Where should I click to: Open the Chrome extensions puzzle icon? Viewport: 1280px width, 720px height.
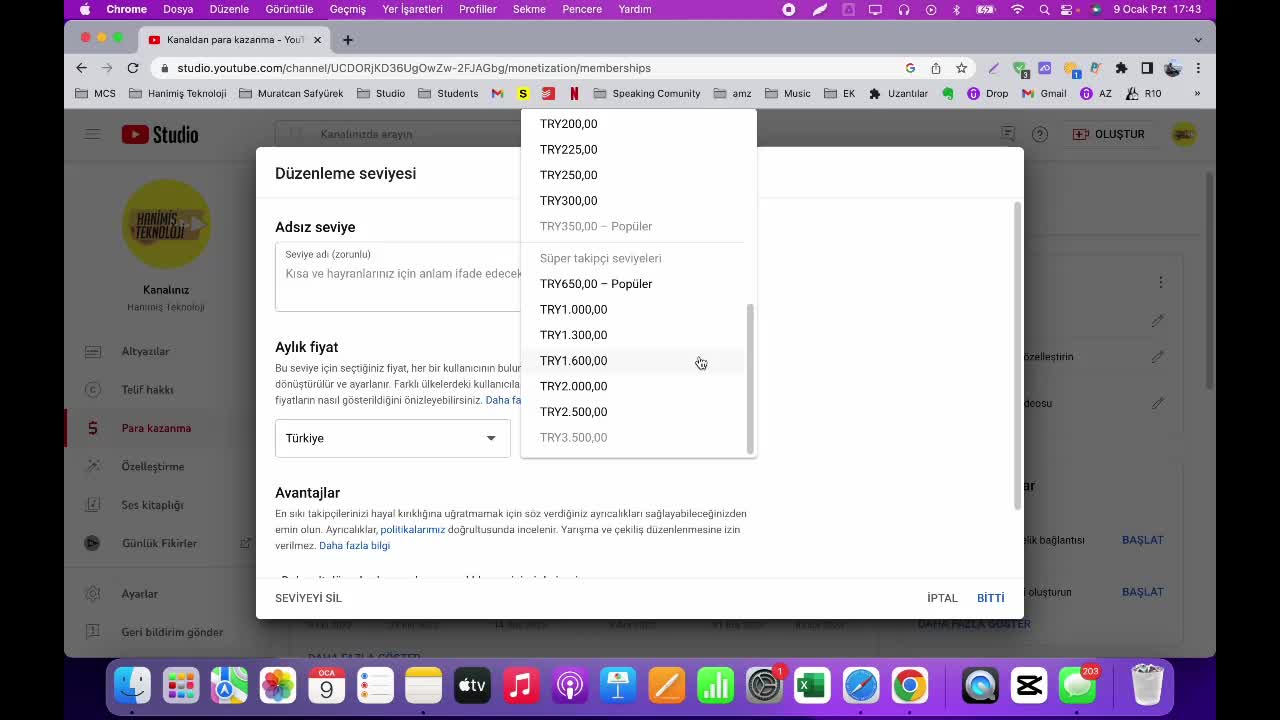(x=1121, y=68)
